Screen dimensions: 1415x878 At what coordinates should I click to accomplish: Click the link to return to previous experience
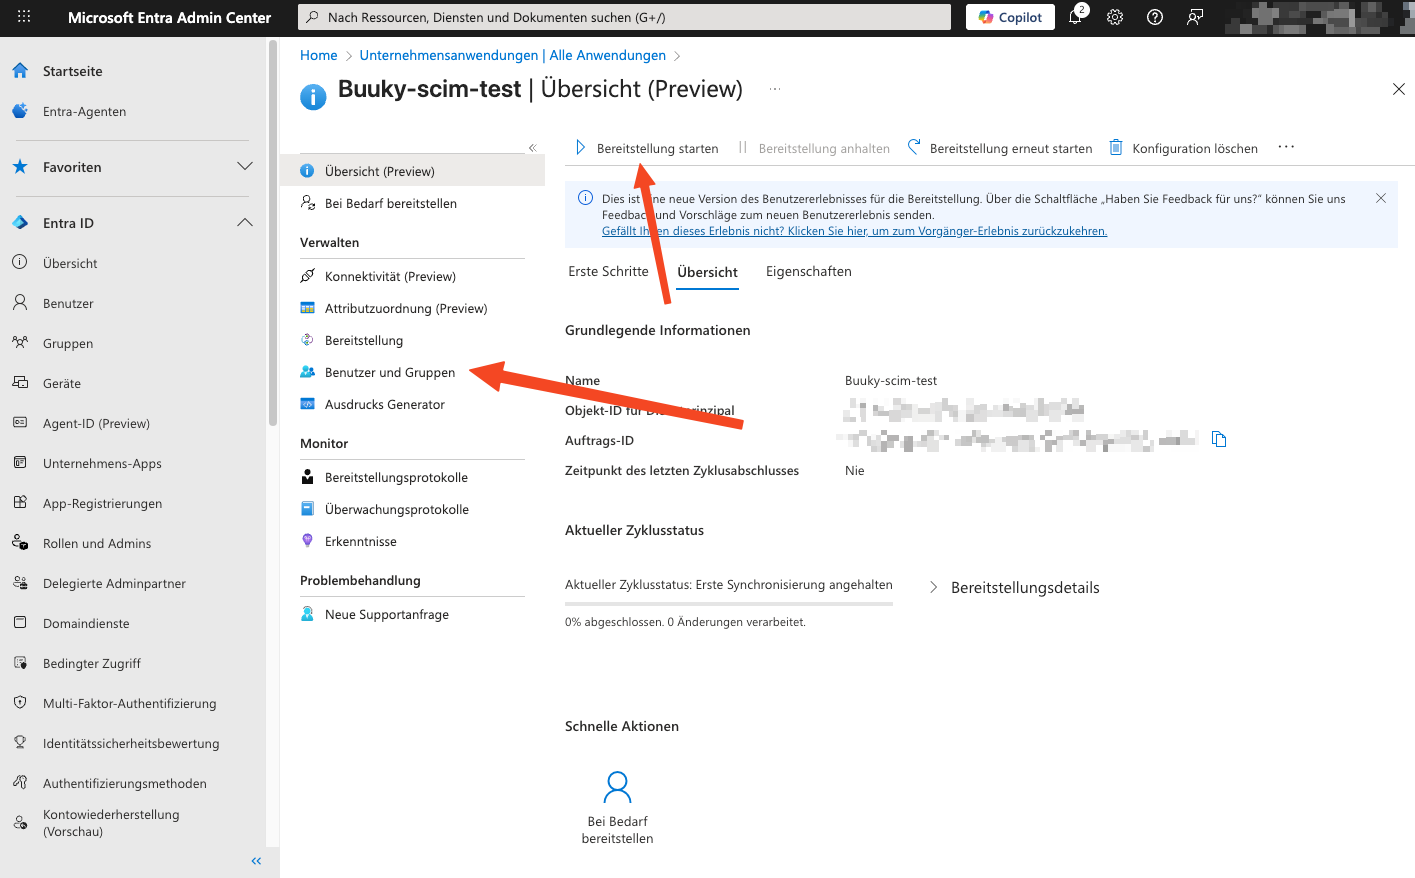(854, 231)
